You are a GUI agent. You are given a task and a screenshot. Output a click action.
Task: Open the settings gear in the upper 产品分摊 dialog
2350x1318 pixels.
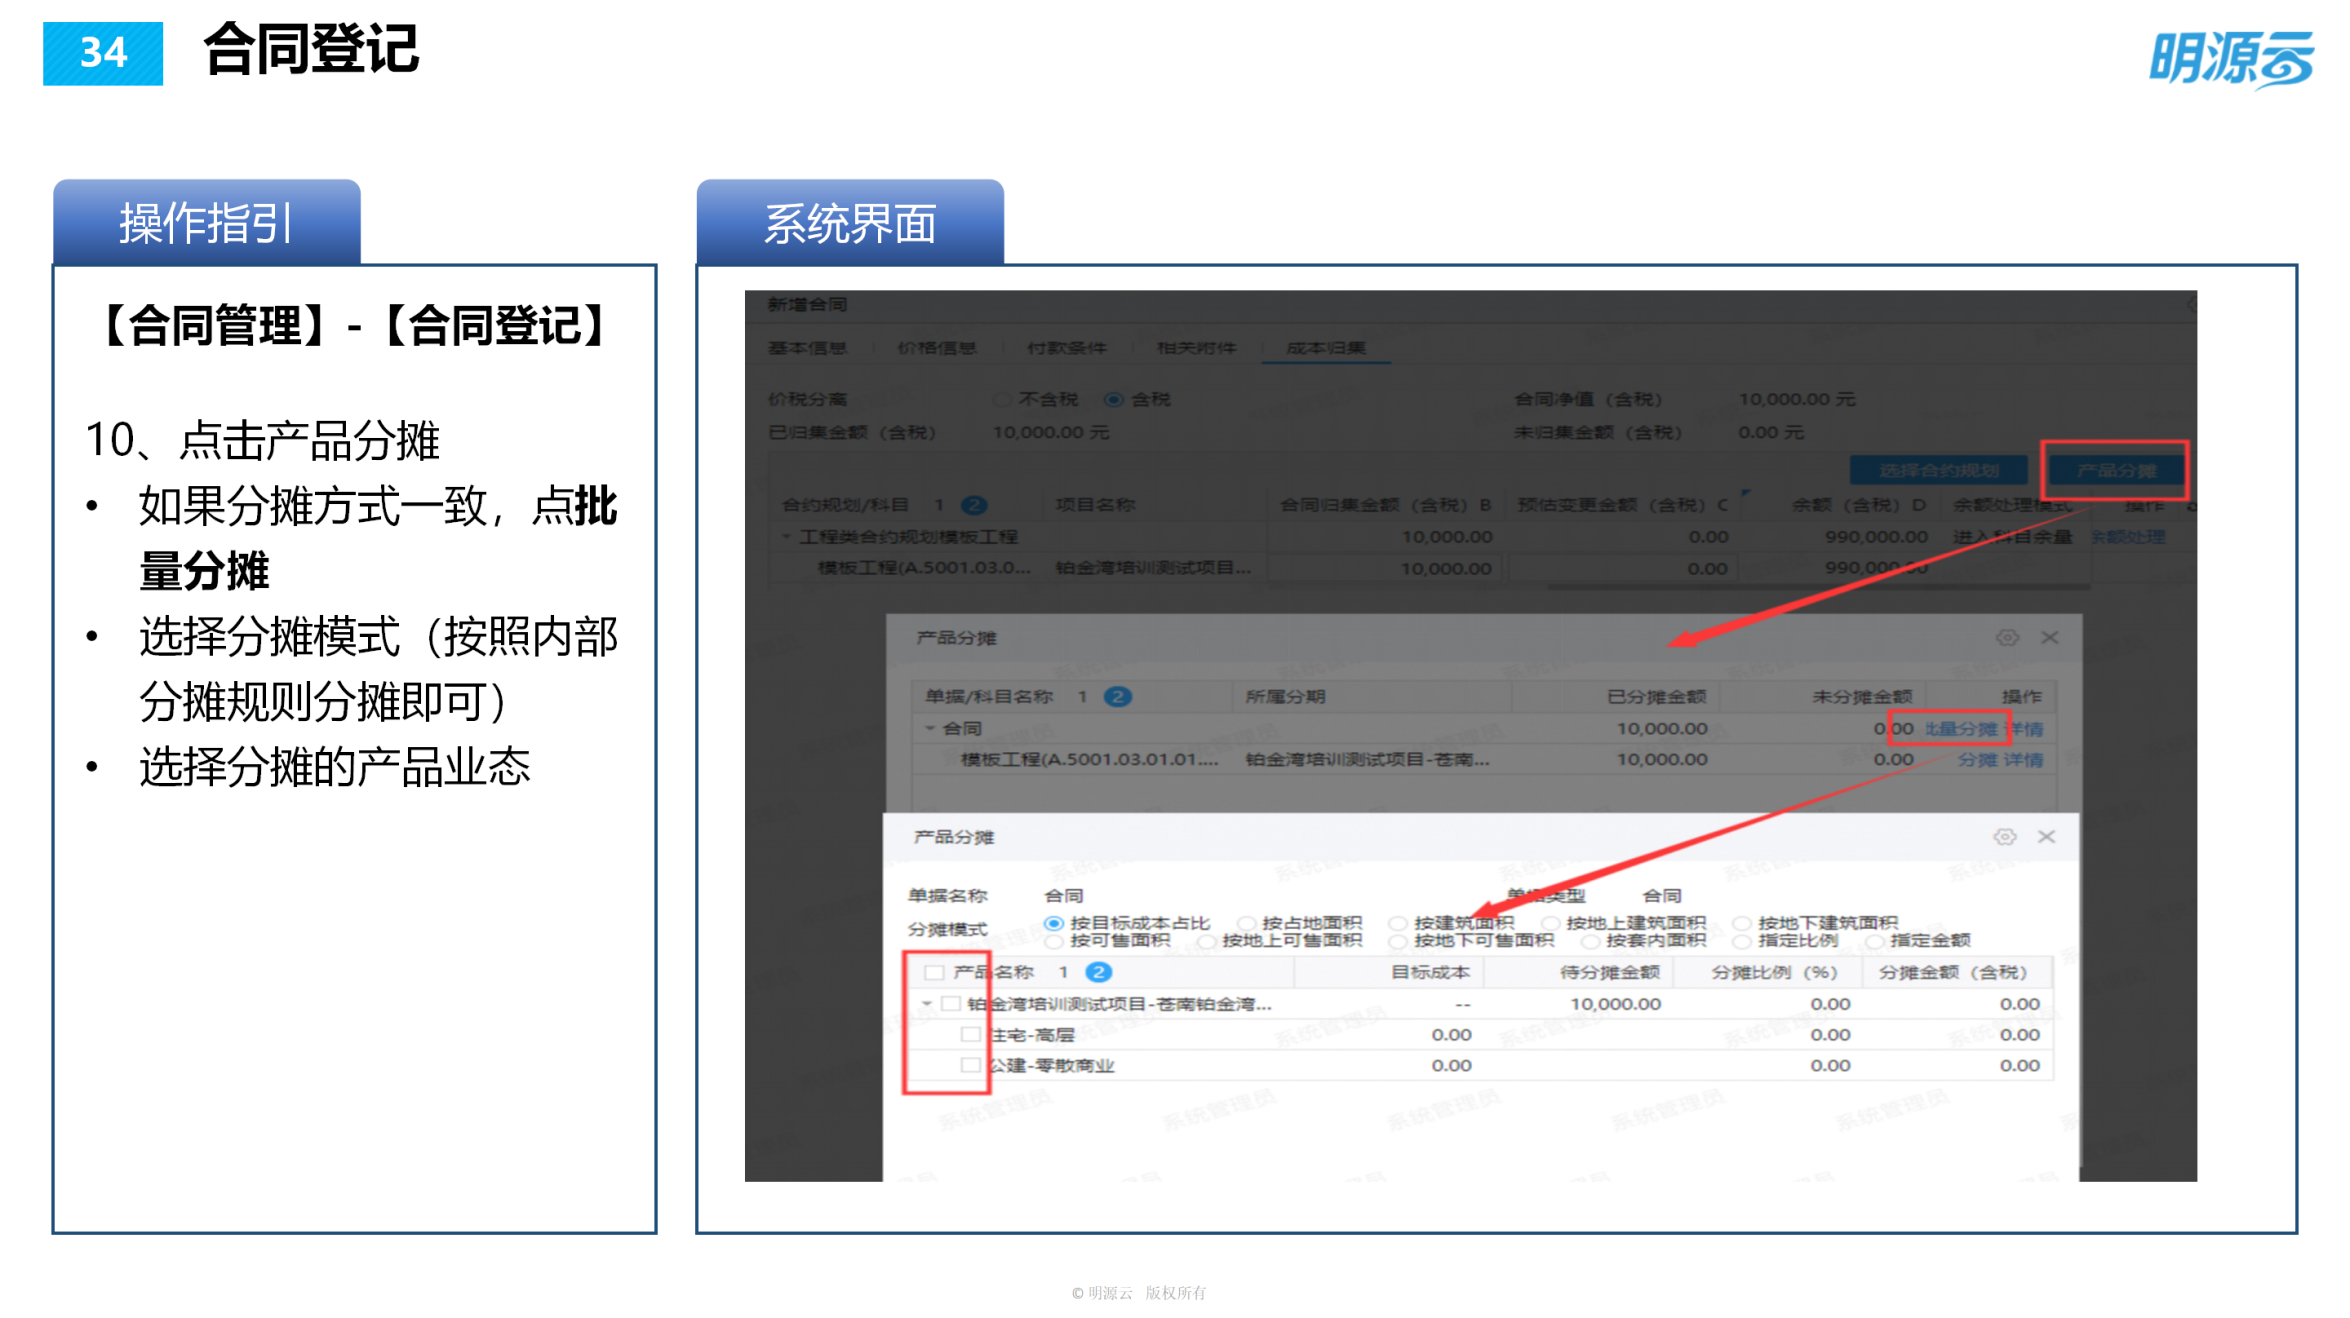(2007, 637)
